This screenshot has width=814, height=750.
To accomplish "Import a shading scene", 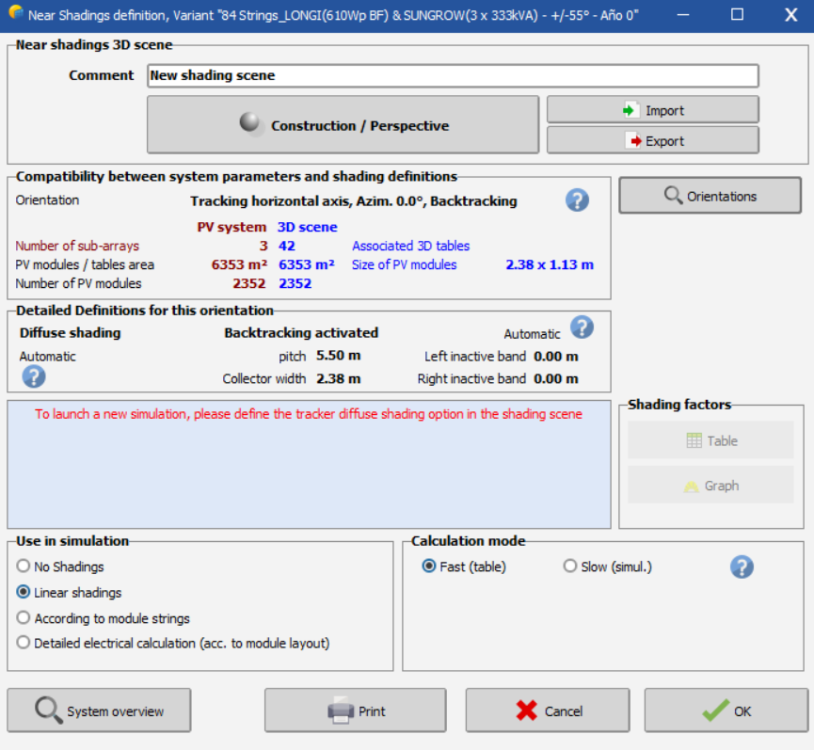I will point(652,110).
